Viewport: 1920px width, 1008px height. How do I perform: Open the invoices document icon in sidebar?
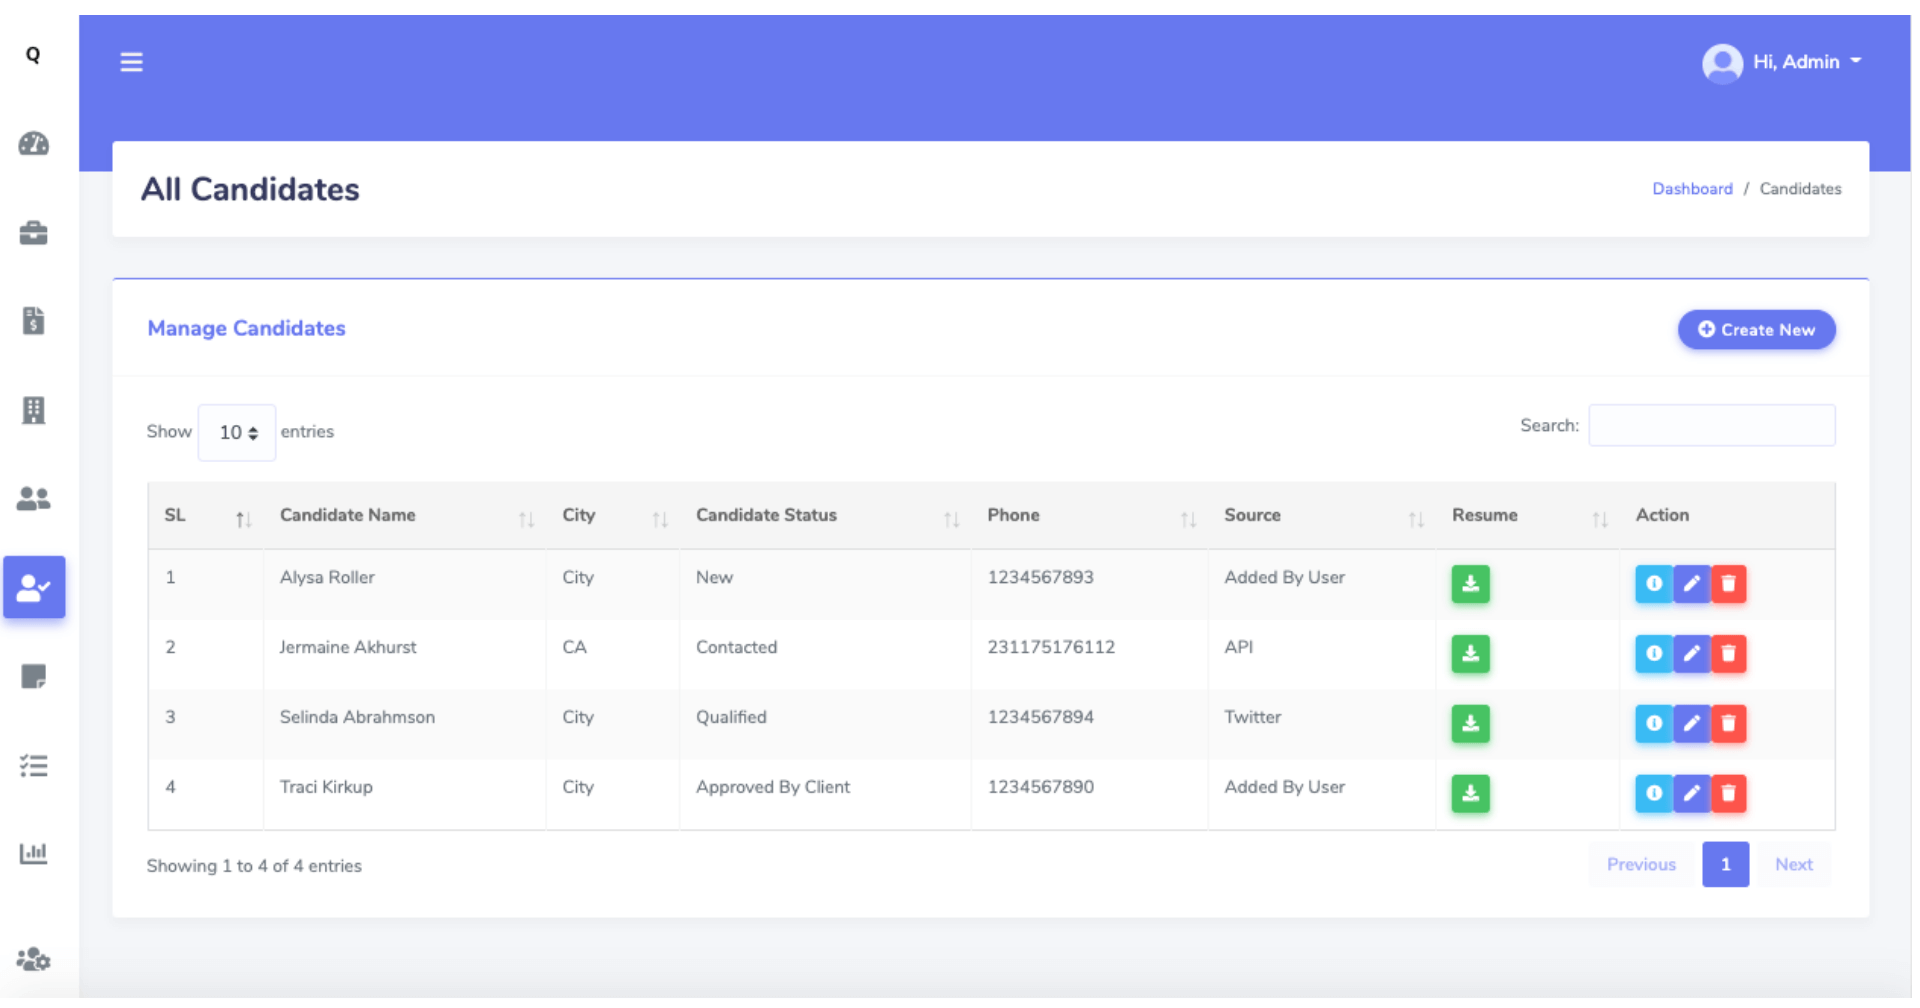pyautogui.click(x=33, y=321)
